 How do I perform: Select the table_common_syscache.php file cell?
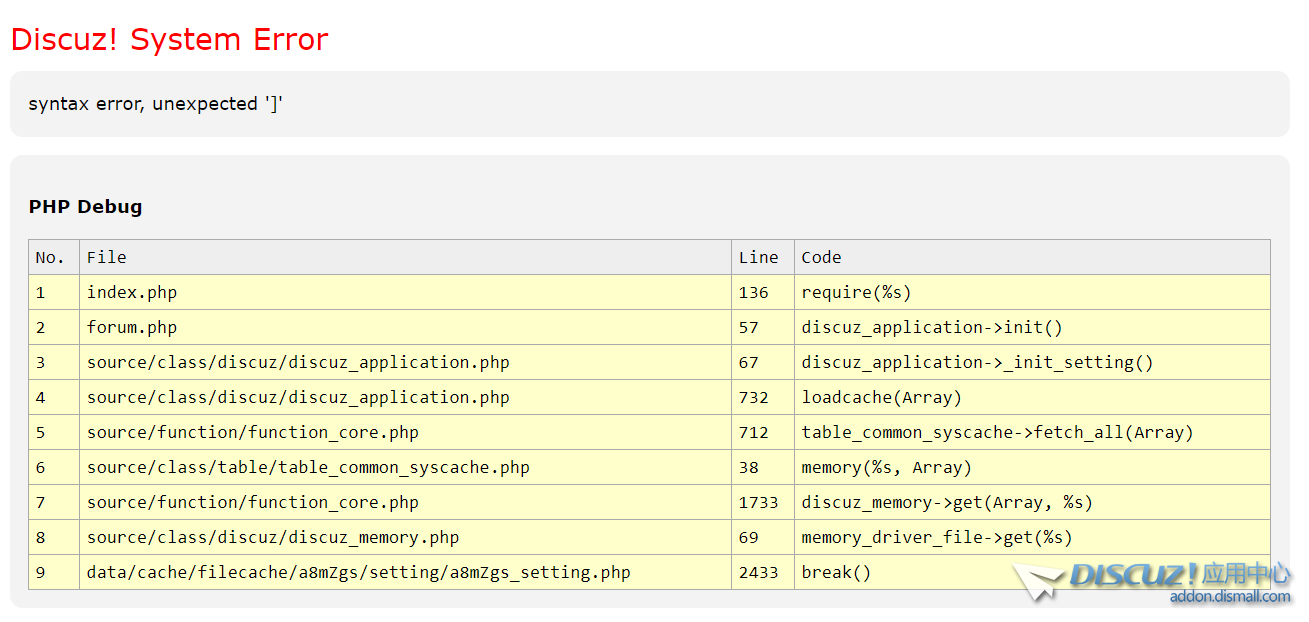[405, 467]
